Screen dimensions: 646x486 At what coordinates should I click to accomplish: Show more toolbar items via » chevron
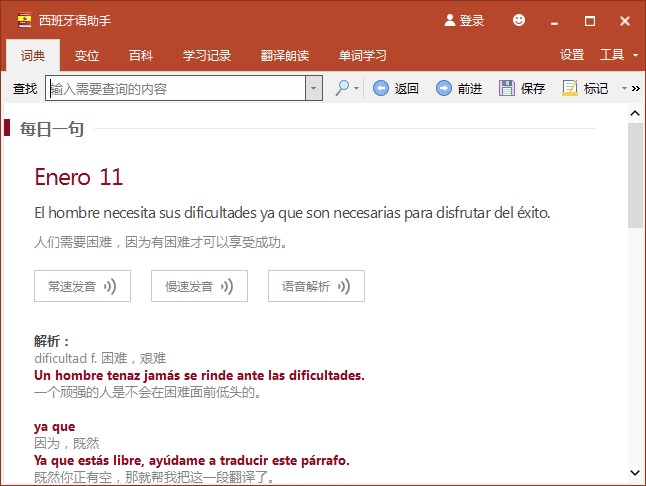pyautogui.click(x=636, y=88)
